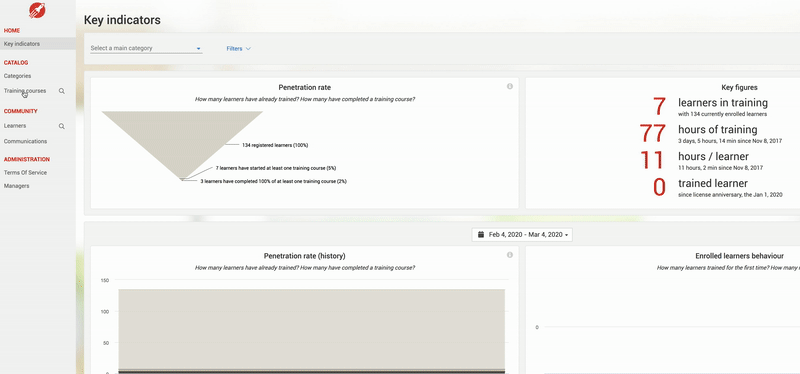The height and width of the screenshot is (374, 800).
Task: Click calendar icon in date range picker
Action: (x=481, y=235)
